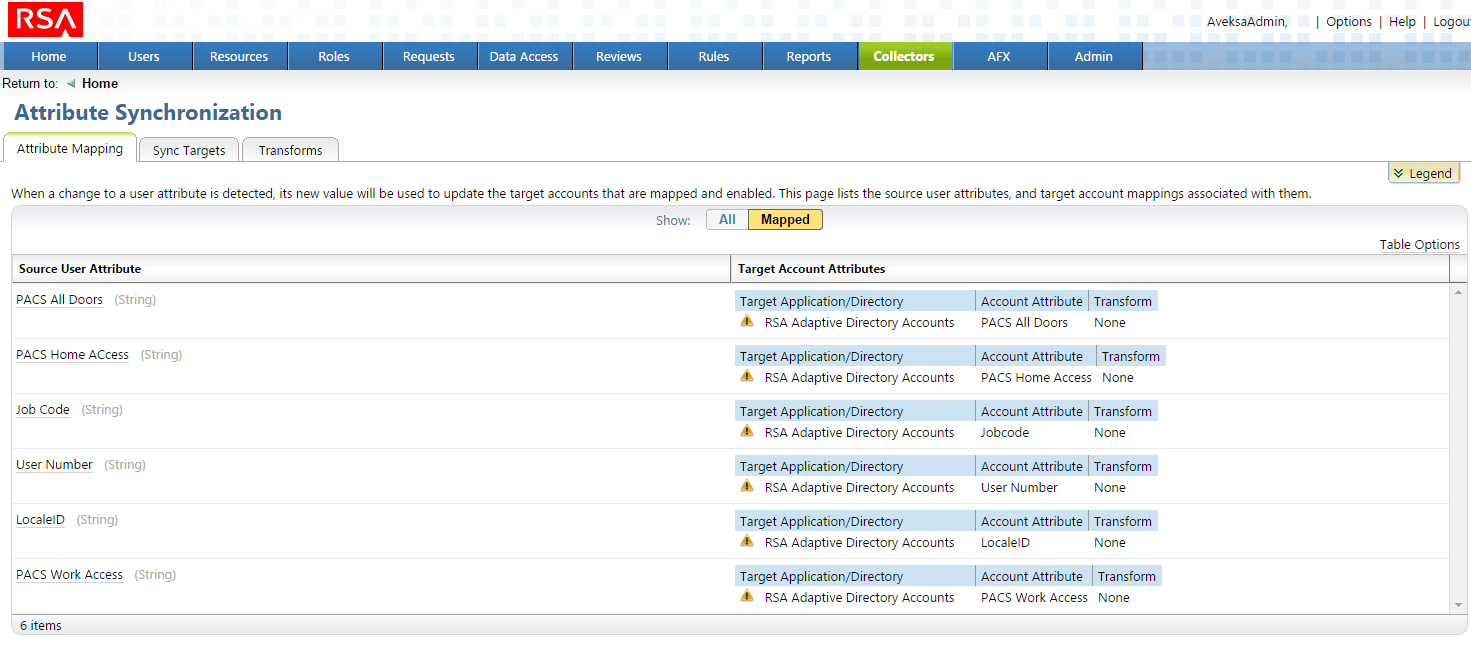
Task: Open the Data Access menu
Action: point(524,56)
